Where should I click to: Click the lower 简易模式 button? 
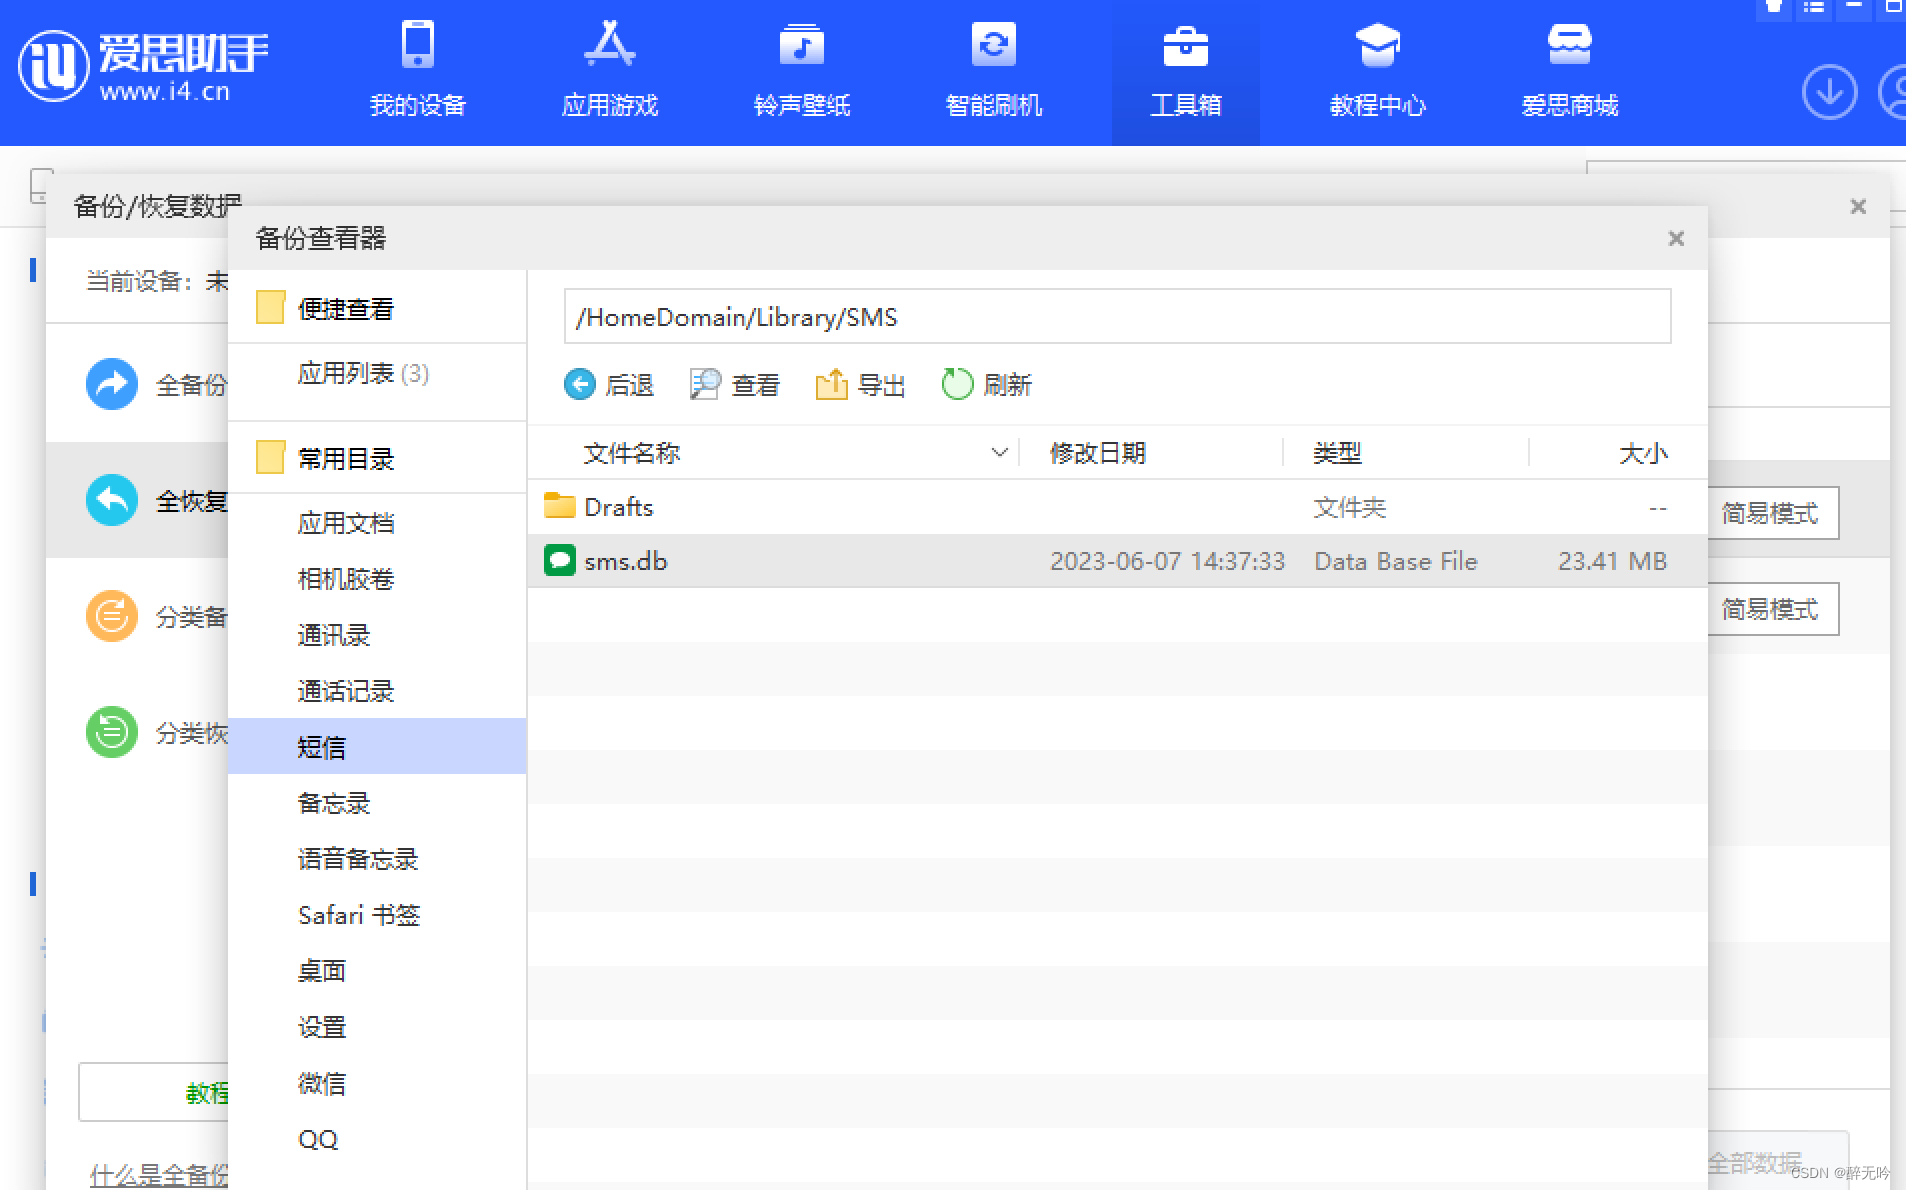click(1773, 609)
